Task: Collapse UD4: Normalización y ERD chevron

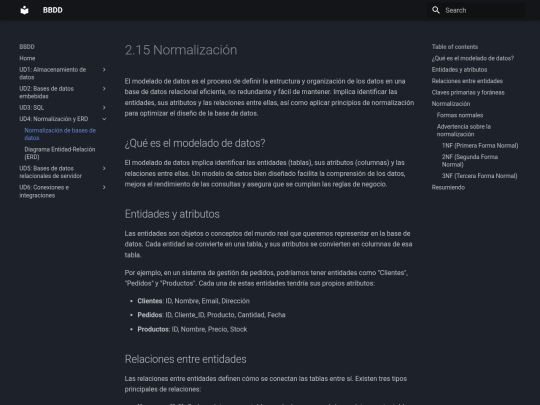Action: click(x=104, y=119)
